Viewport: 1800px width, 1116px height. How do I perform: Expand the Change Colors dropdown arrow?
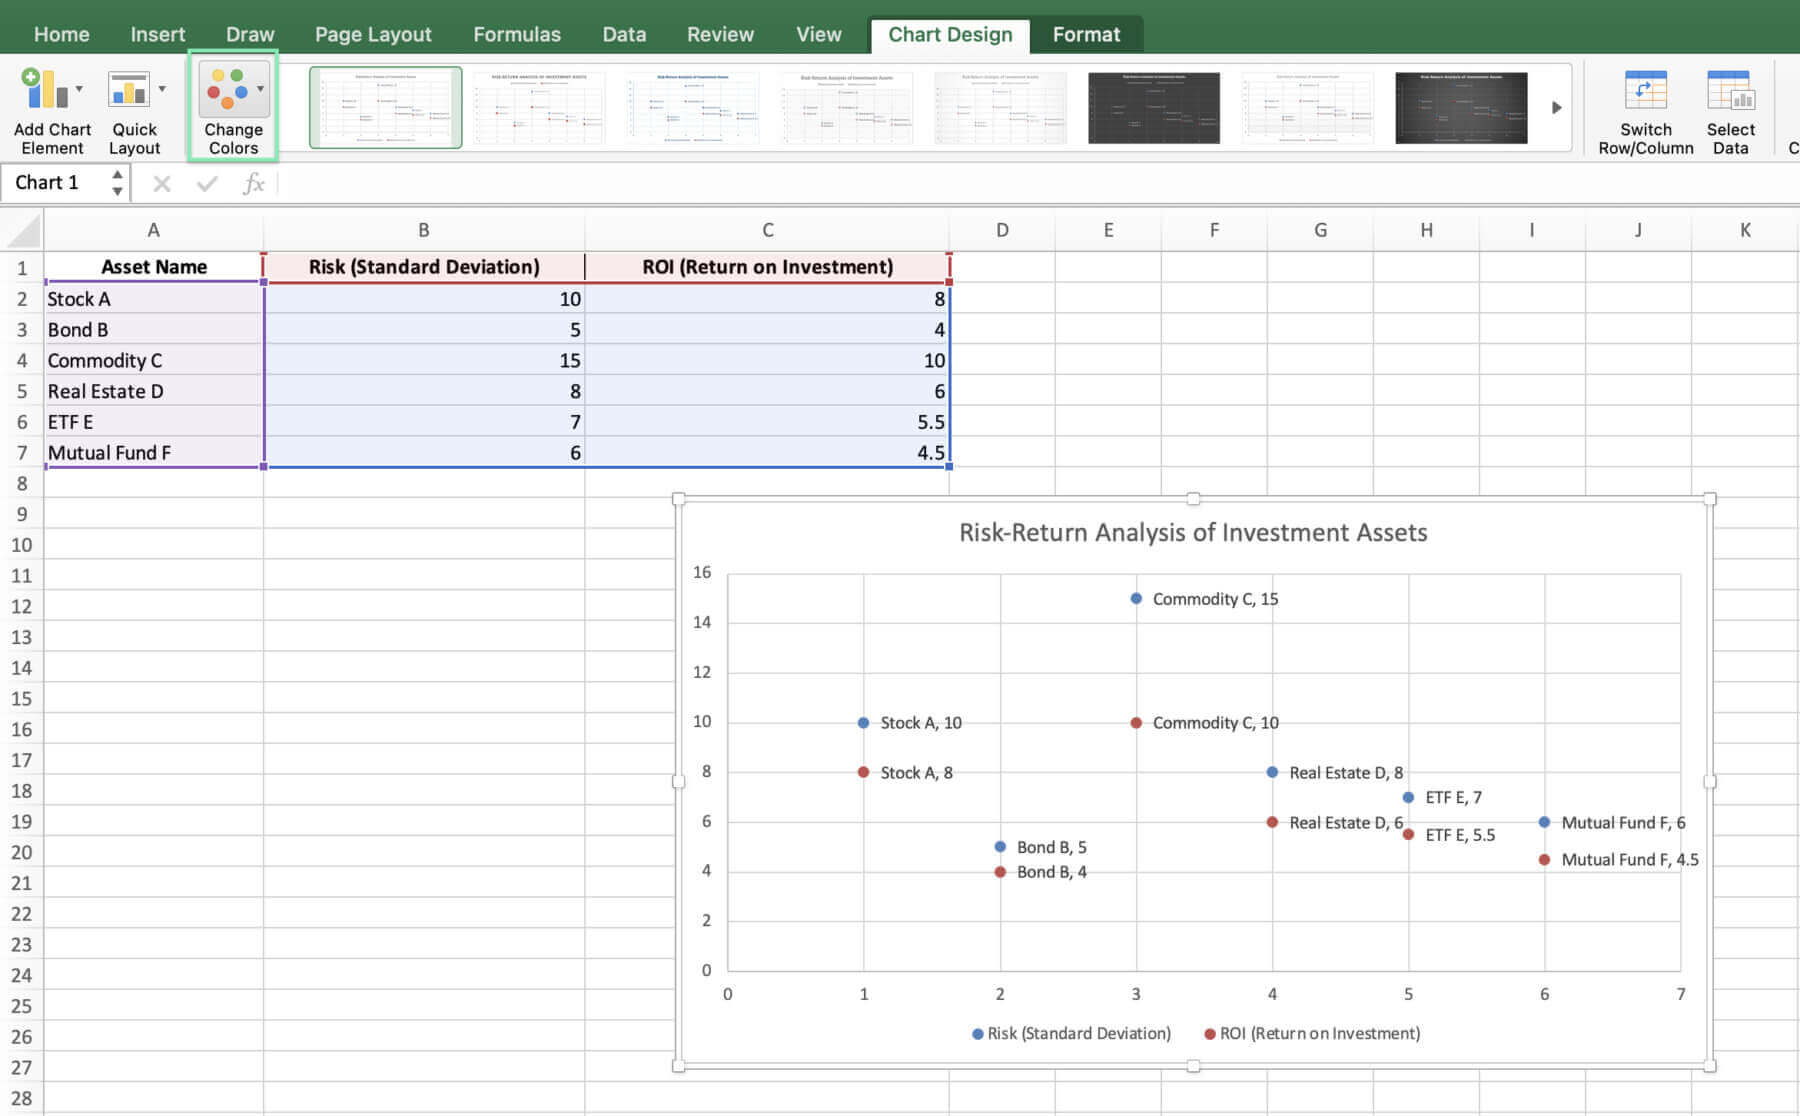coord(261,89)
